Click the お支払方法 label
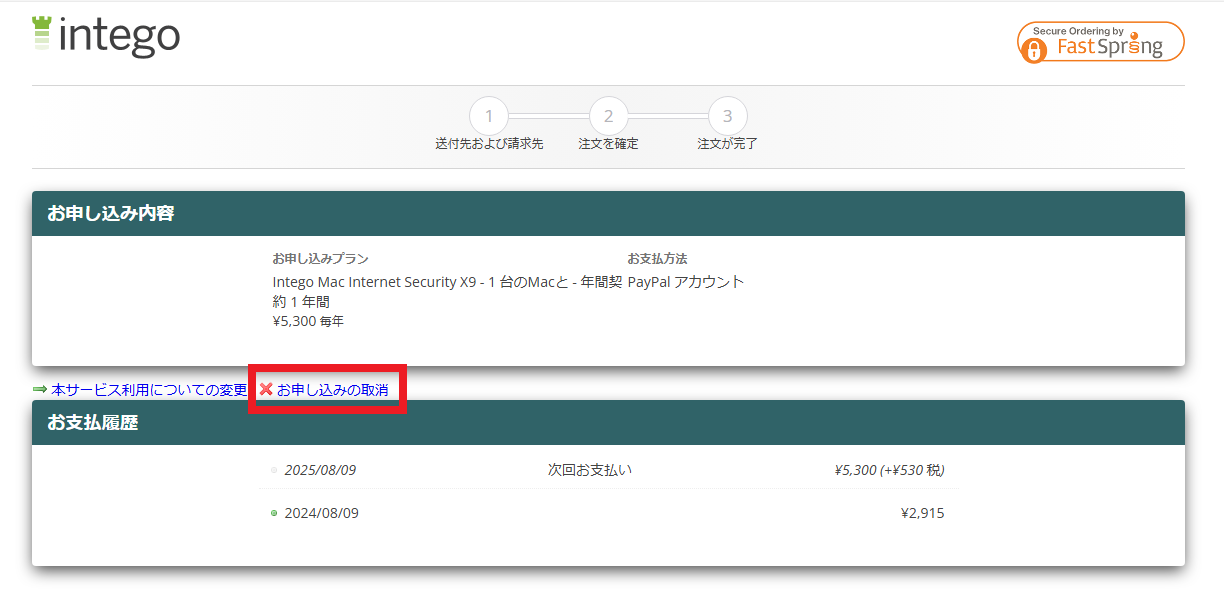 pos(657,258)
